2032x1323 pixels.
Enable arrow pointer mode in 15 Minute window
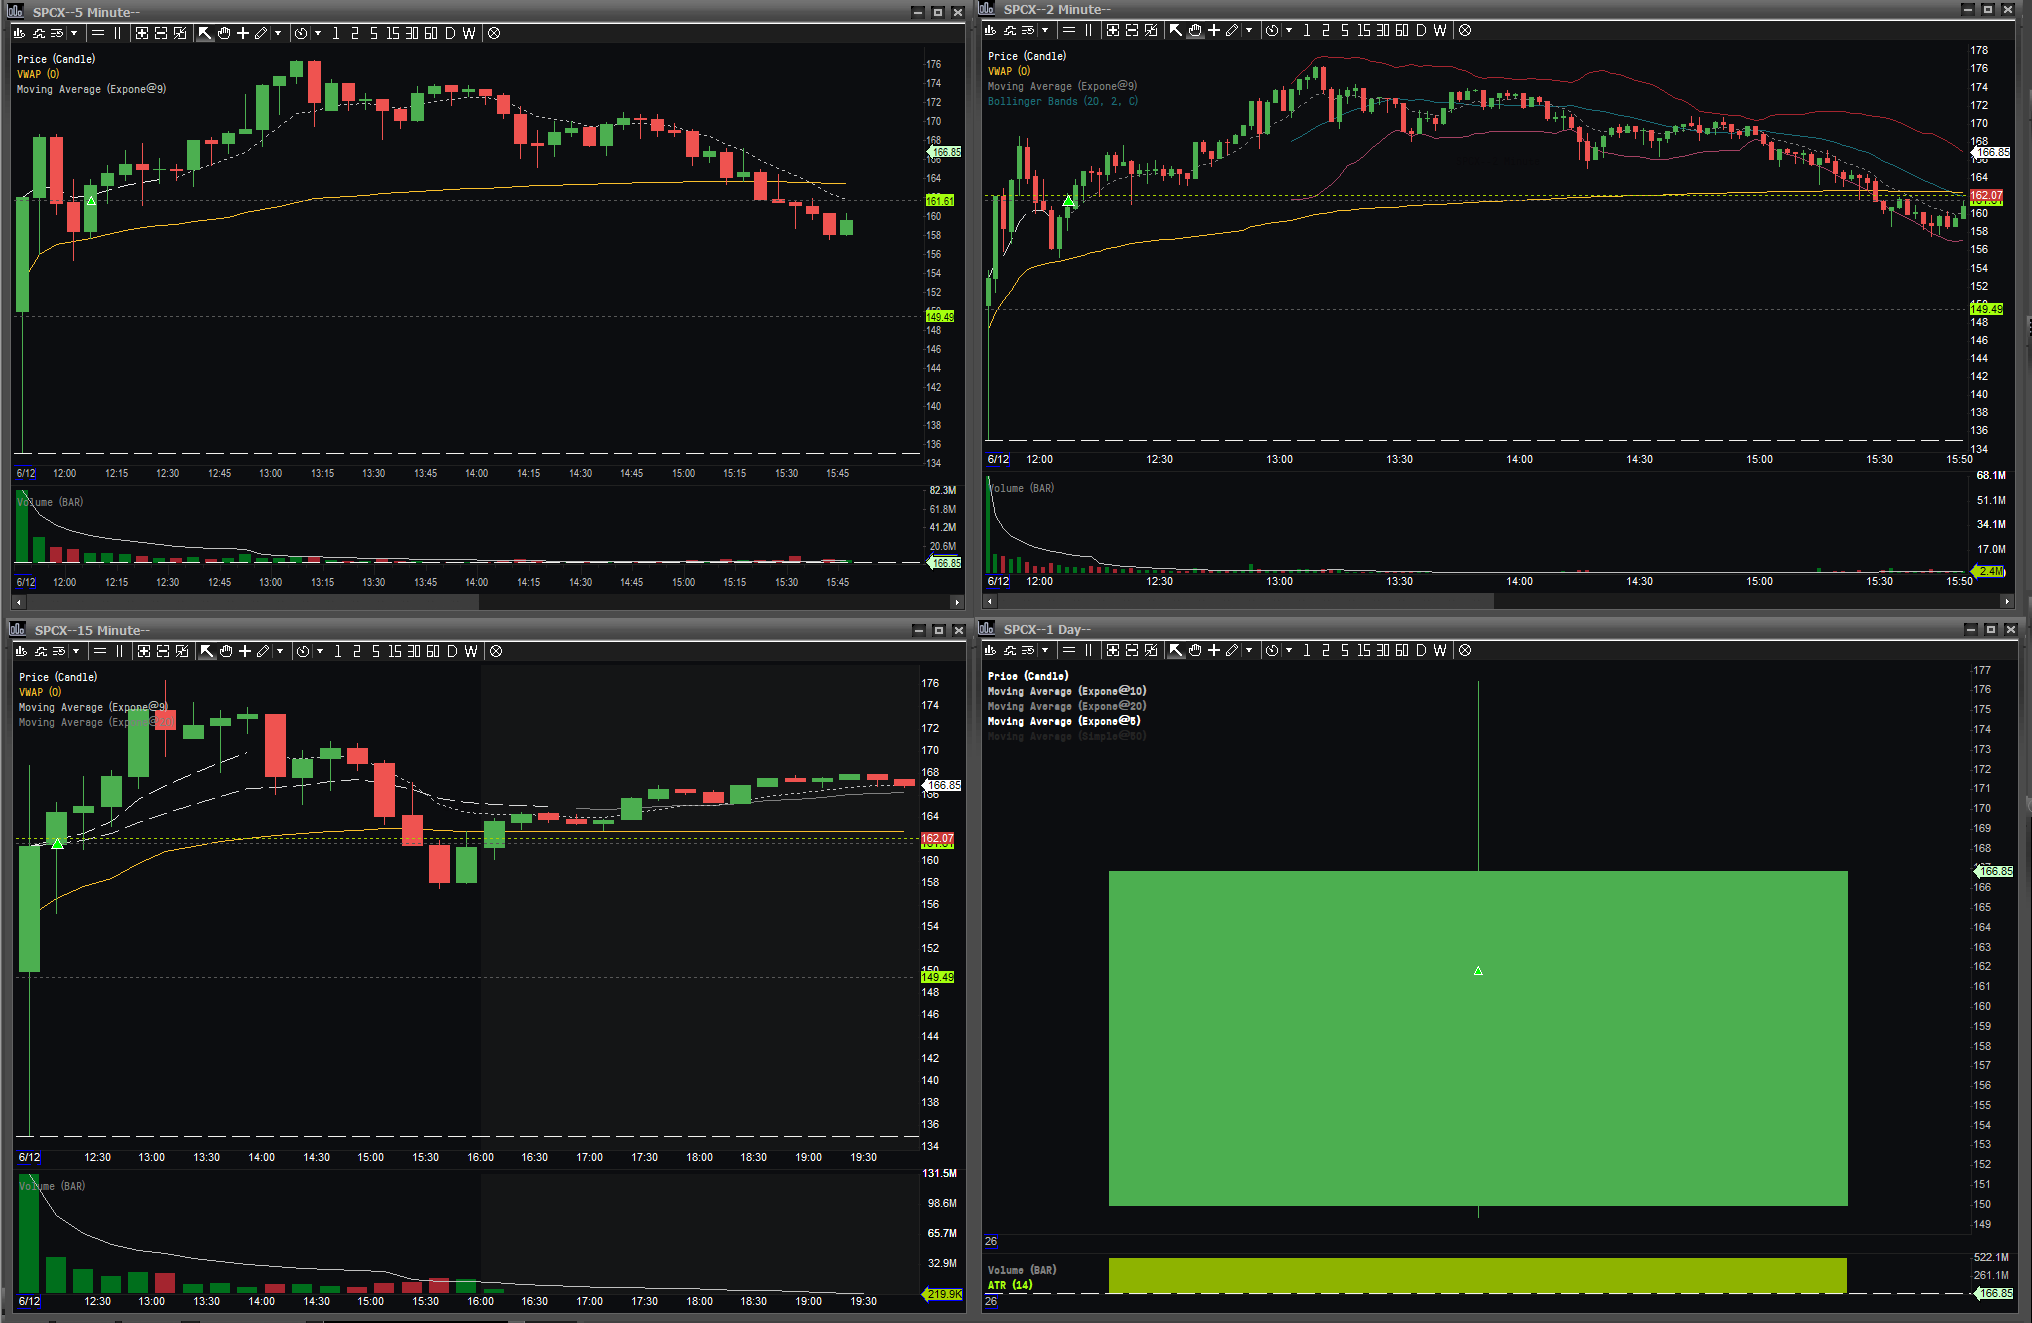point(207,651)
